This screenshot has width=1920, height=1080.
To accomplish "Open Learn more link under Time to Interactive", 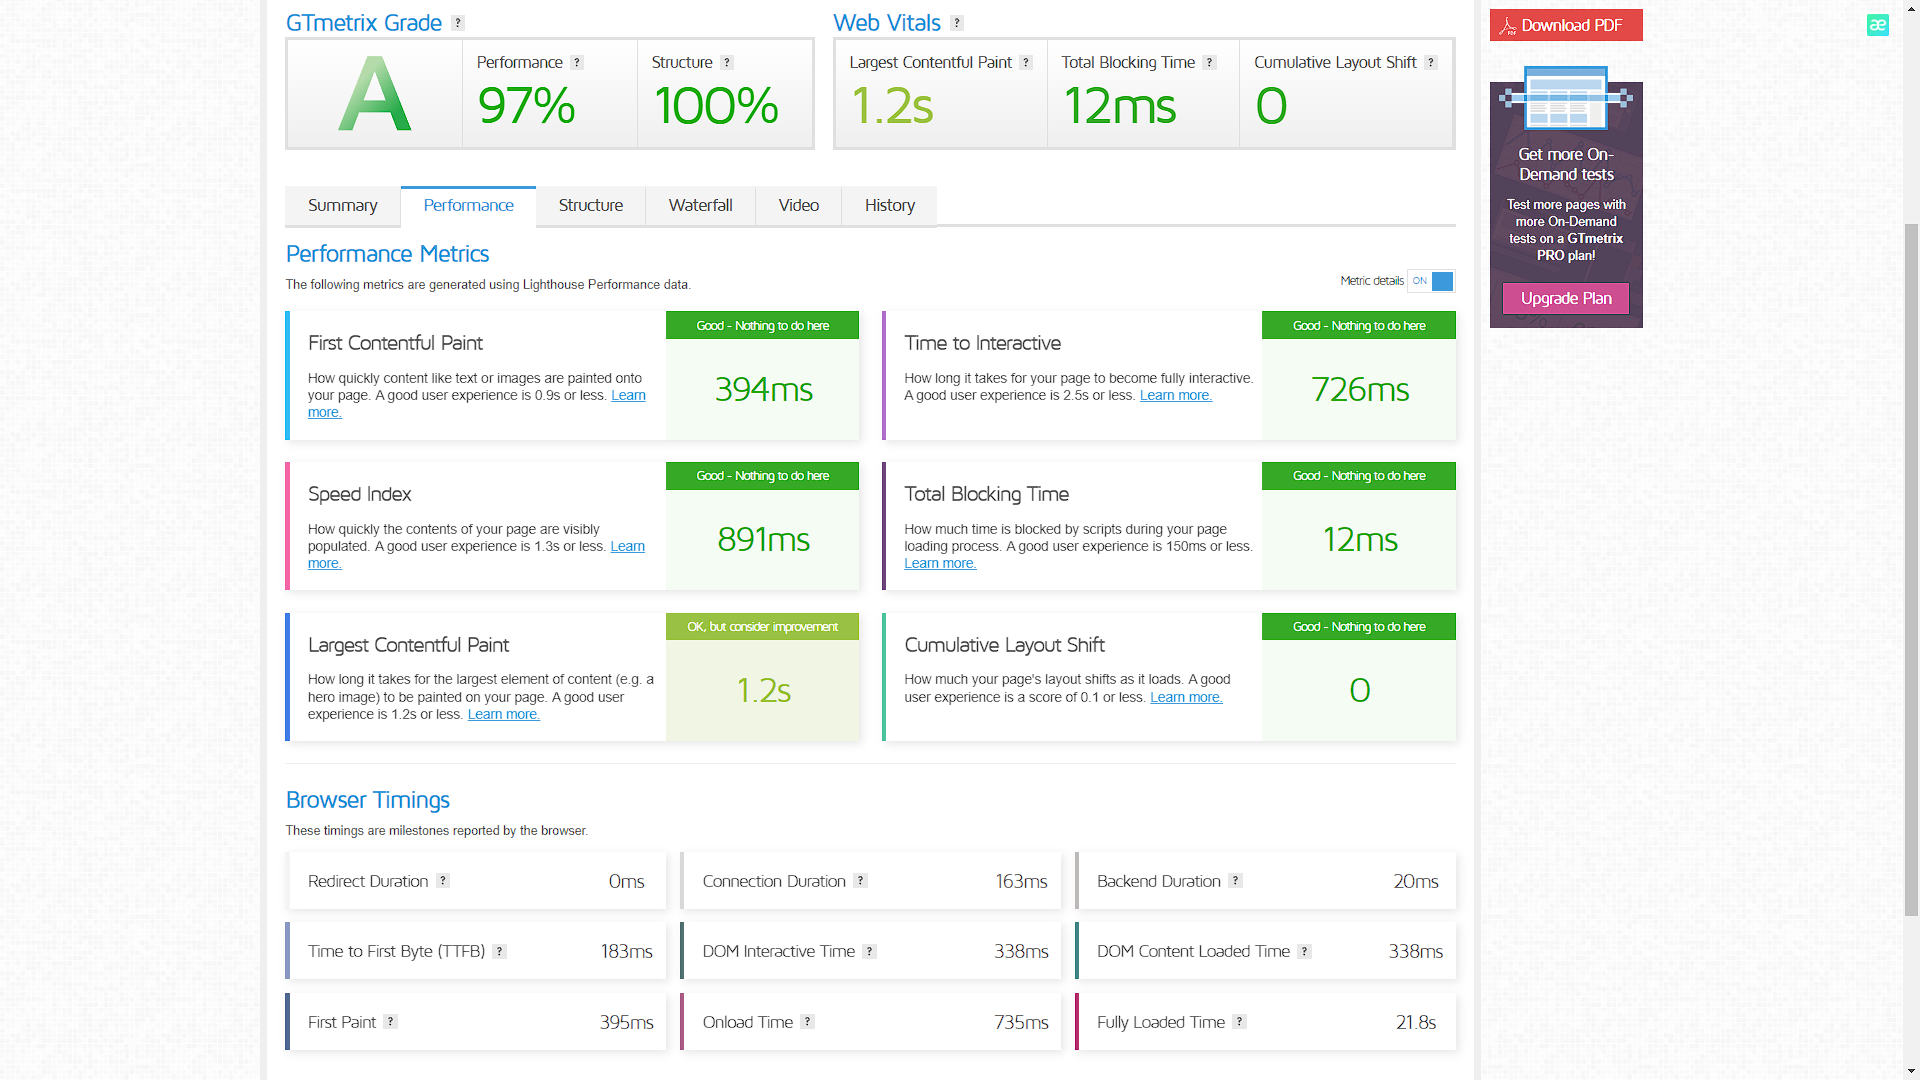I will (1175, 396).
